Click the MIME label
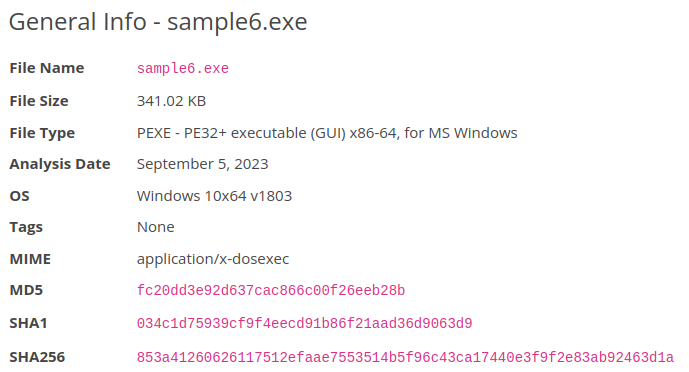 [30, 259]
